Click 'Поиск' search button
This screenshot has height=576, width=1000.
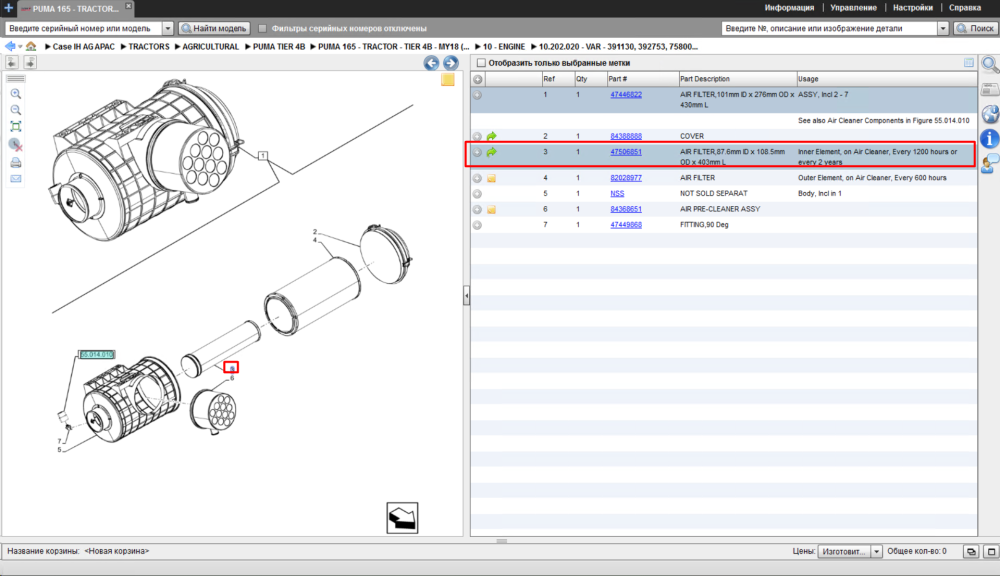[x=975, y=28]
